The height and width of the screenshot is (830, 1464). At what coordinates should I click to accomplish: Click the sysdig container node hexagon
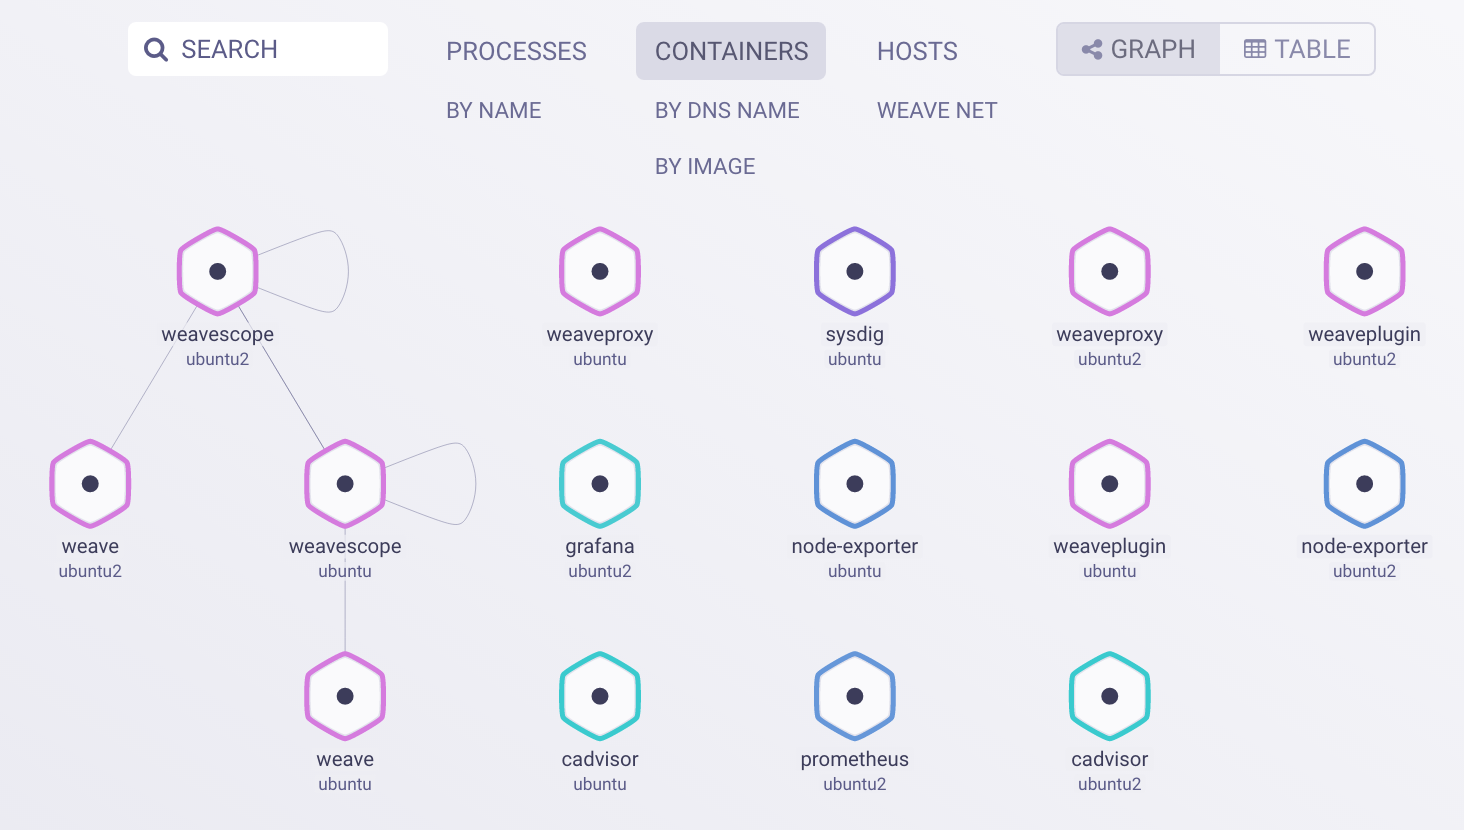[854, 271]
